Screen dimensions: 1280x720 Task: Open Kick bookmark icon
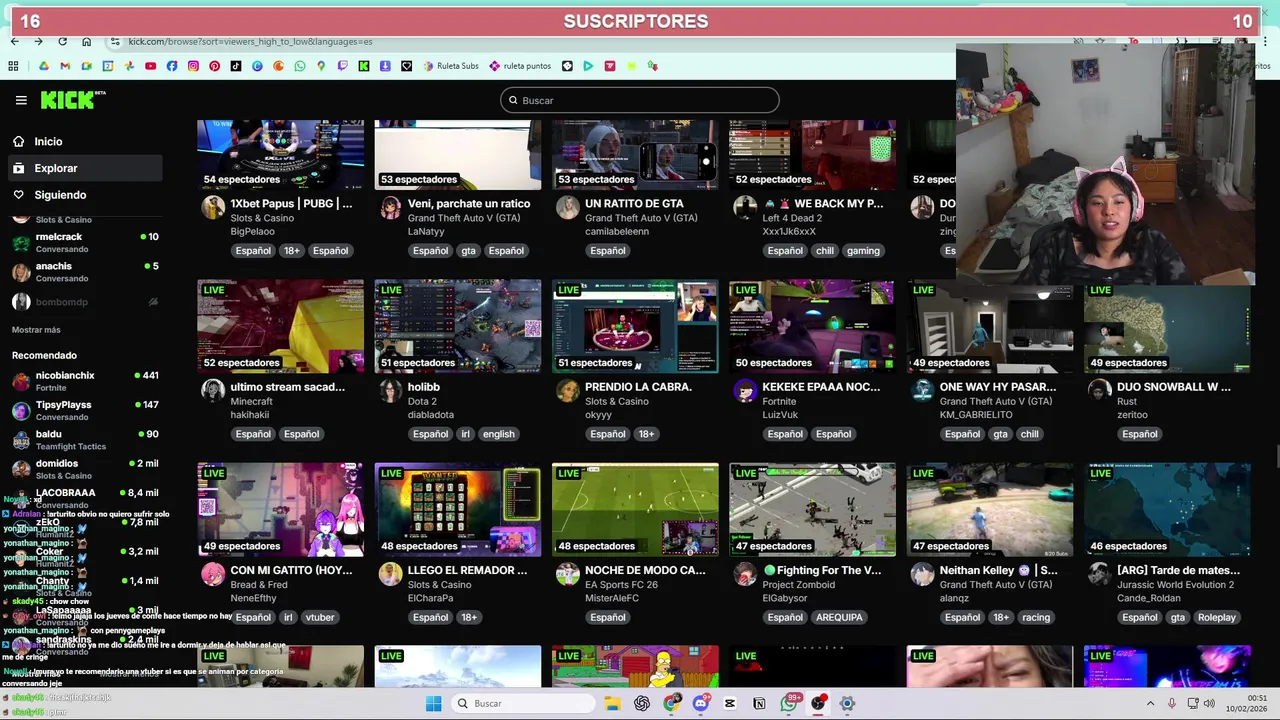(364, 66)
